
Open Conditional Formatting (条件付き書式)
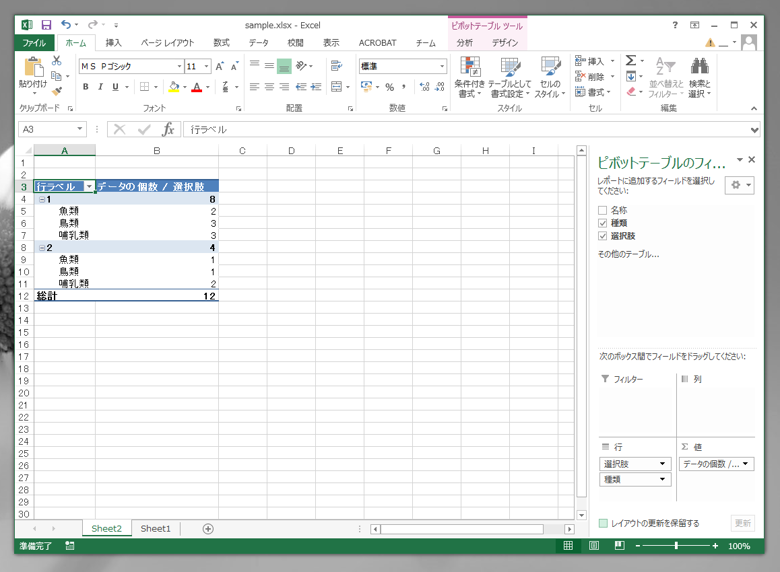[469, 77]
